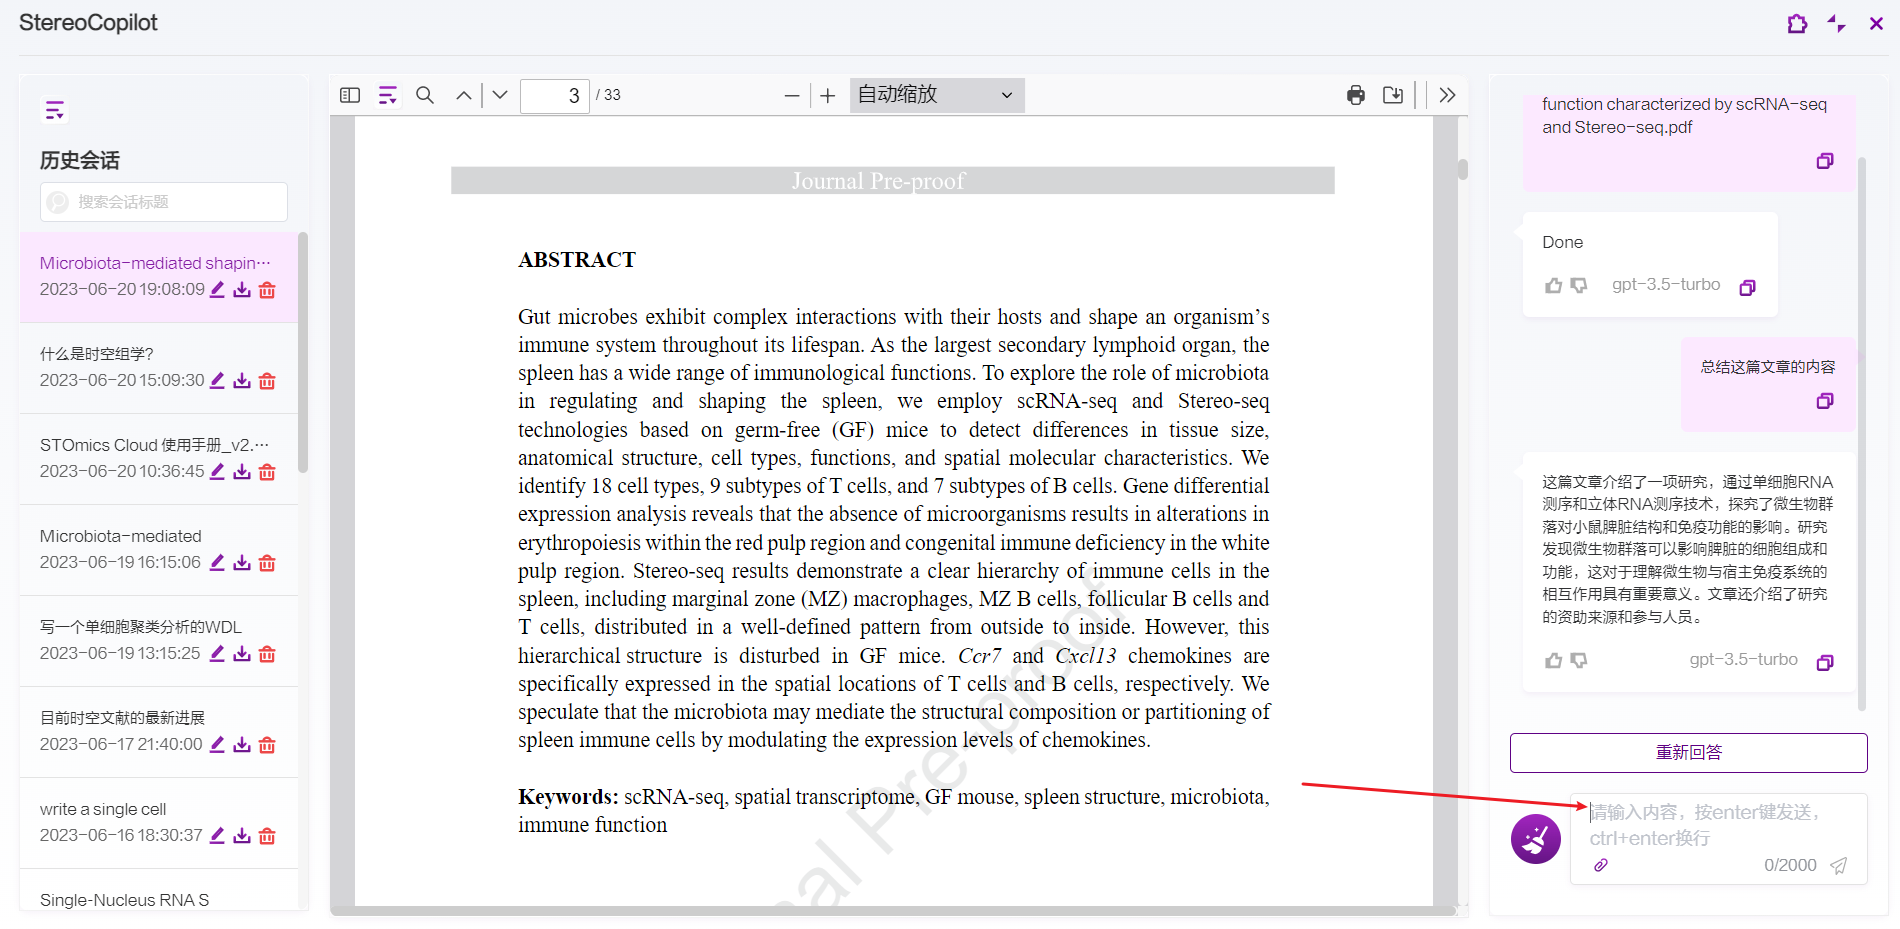The height and width of the screenshot is (929, 1900).
Task: Attach a file with the paperclip icon
Action: pos(1601,866)
